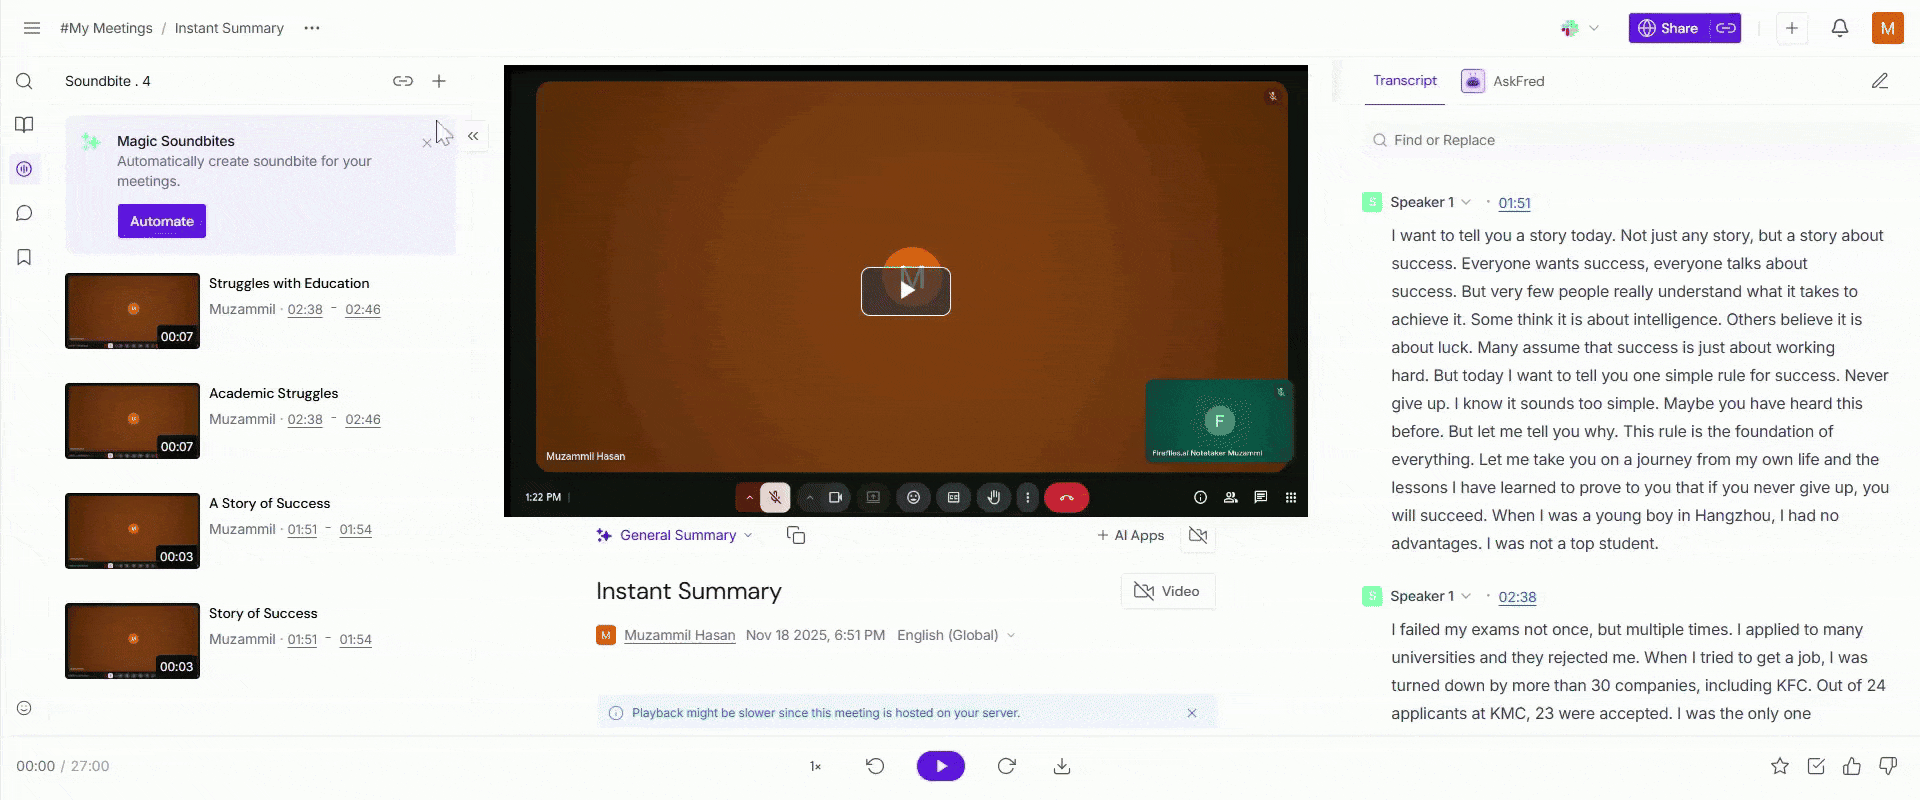Click the raise hand icon in video
Viewport: 1920px width, 800px height.
point(994,497)
